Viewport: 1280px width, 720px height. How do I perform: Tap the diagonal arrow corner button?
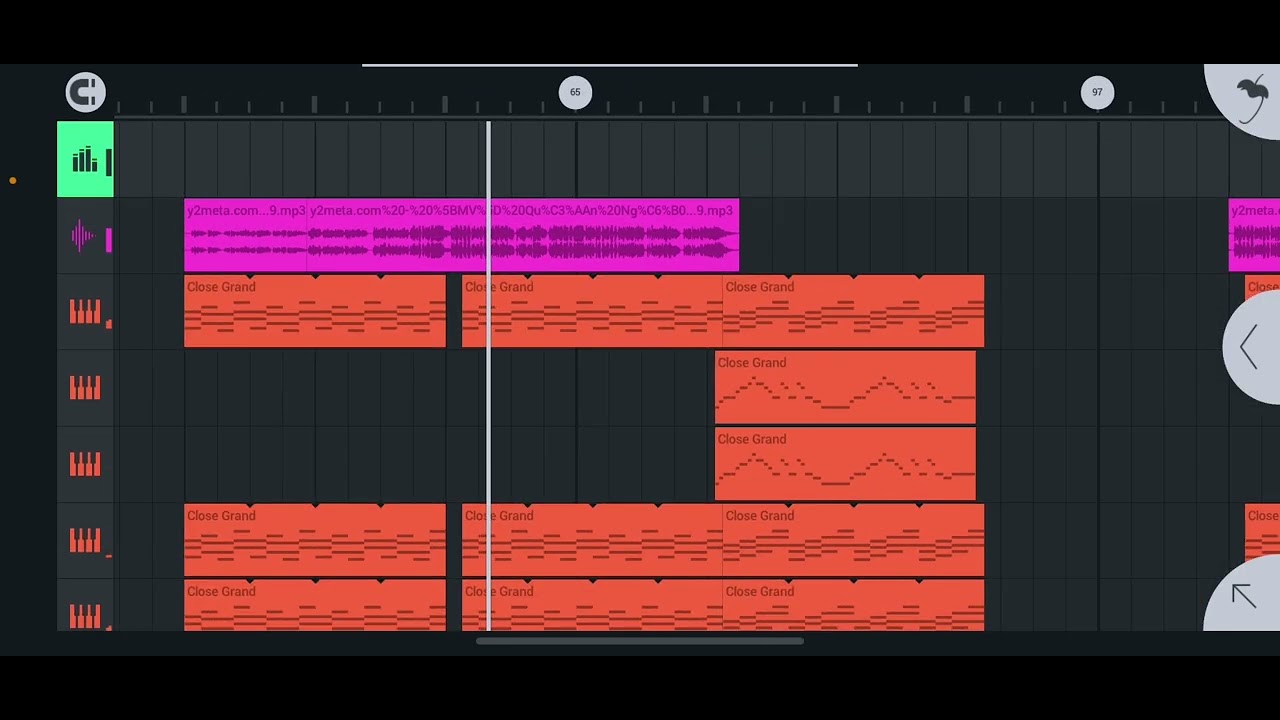tap(1244, 596)
